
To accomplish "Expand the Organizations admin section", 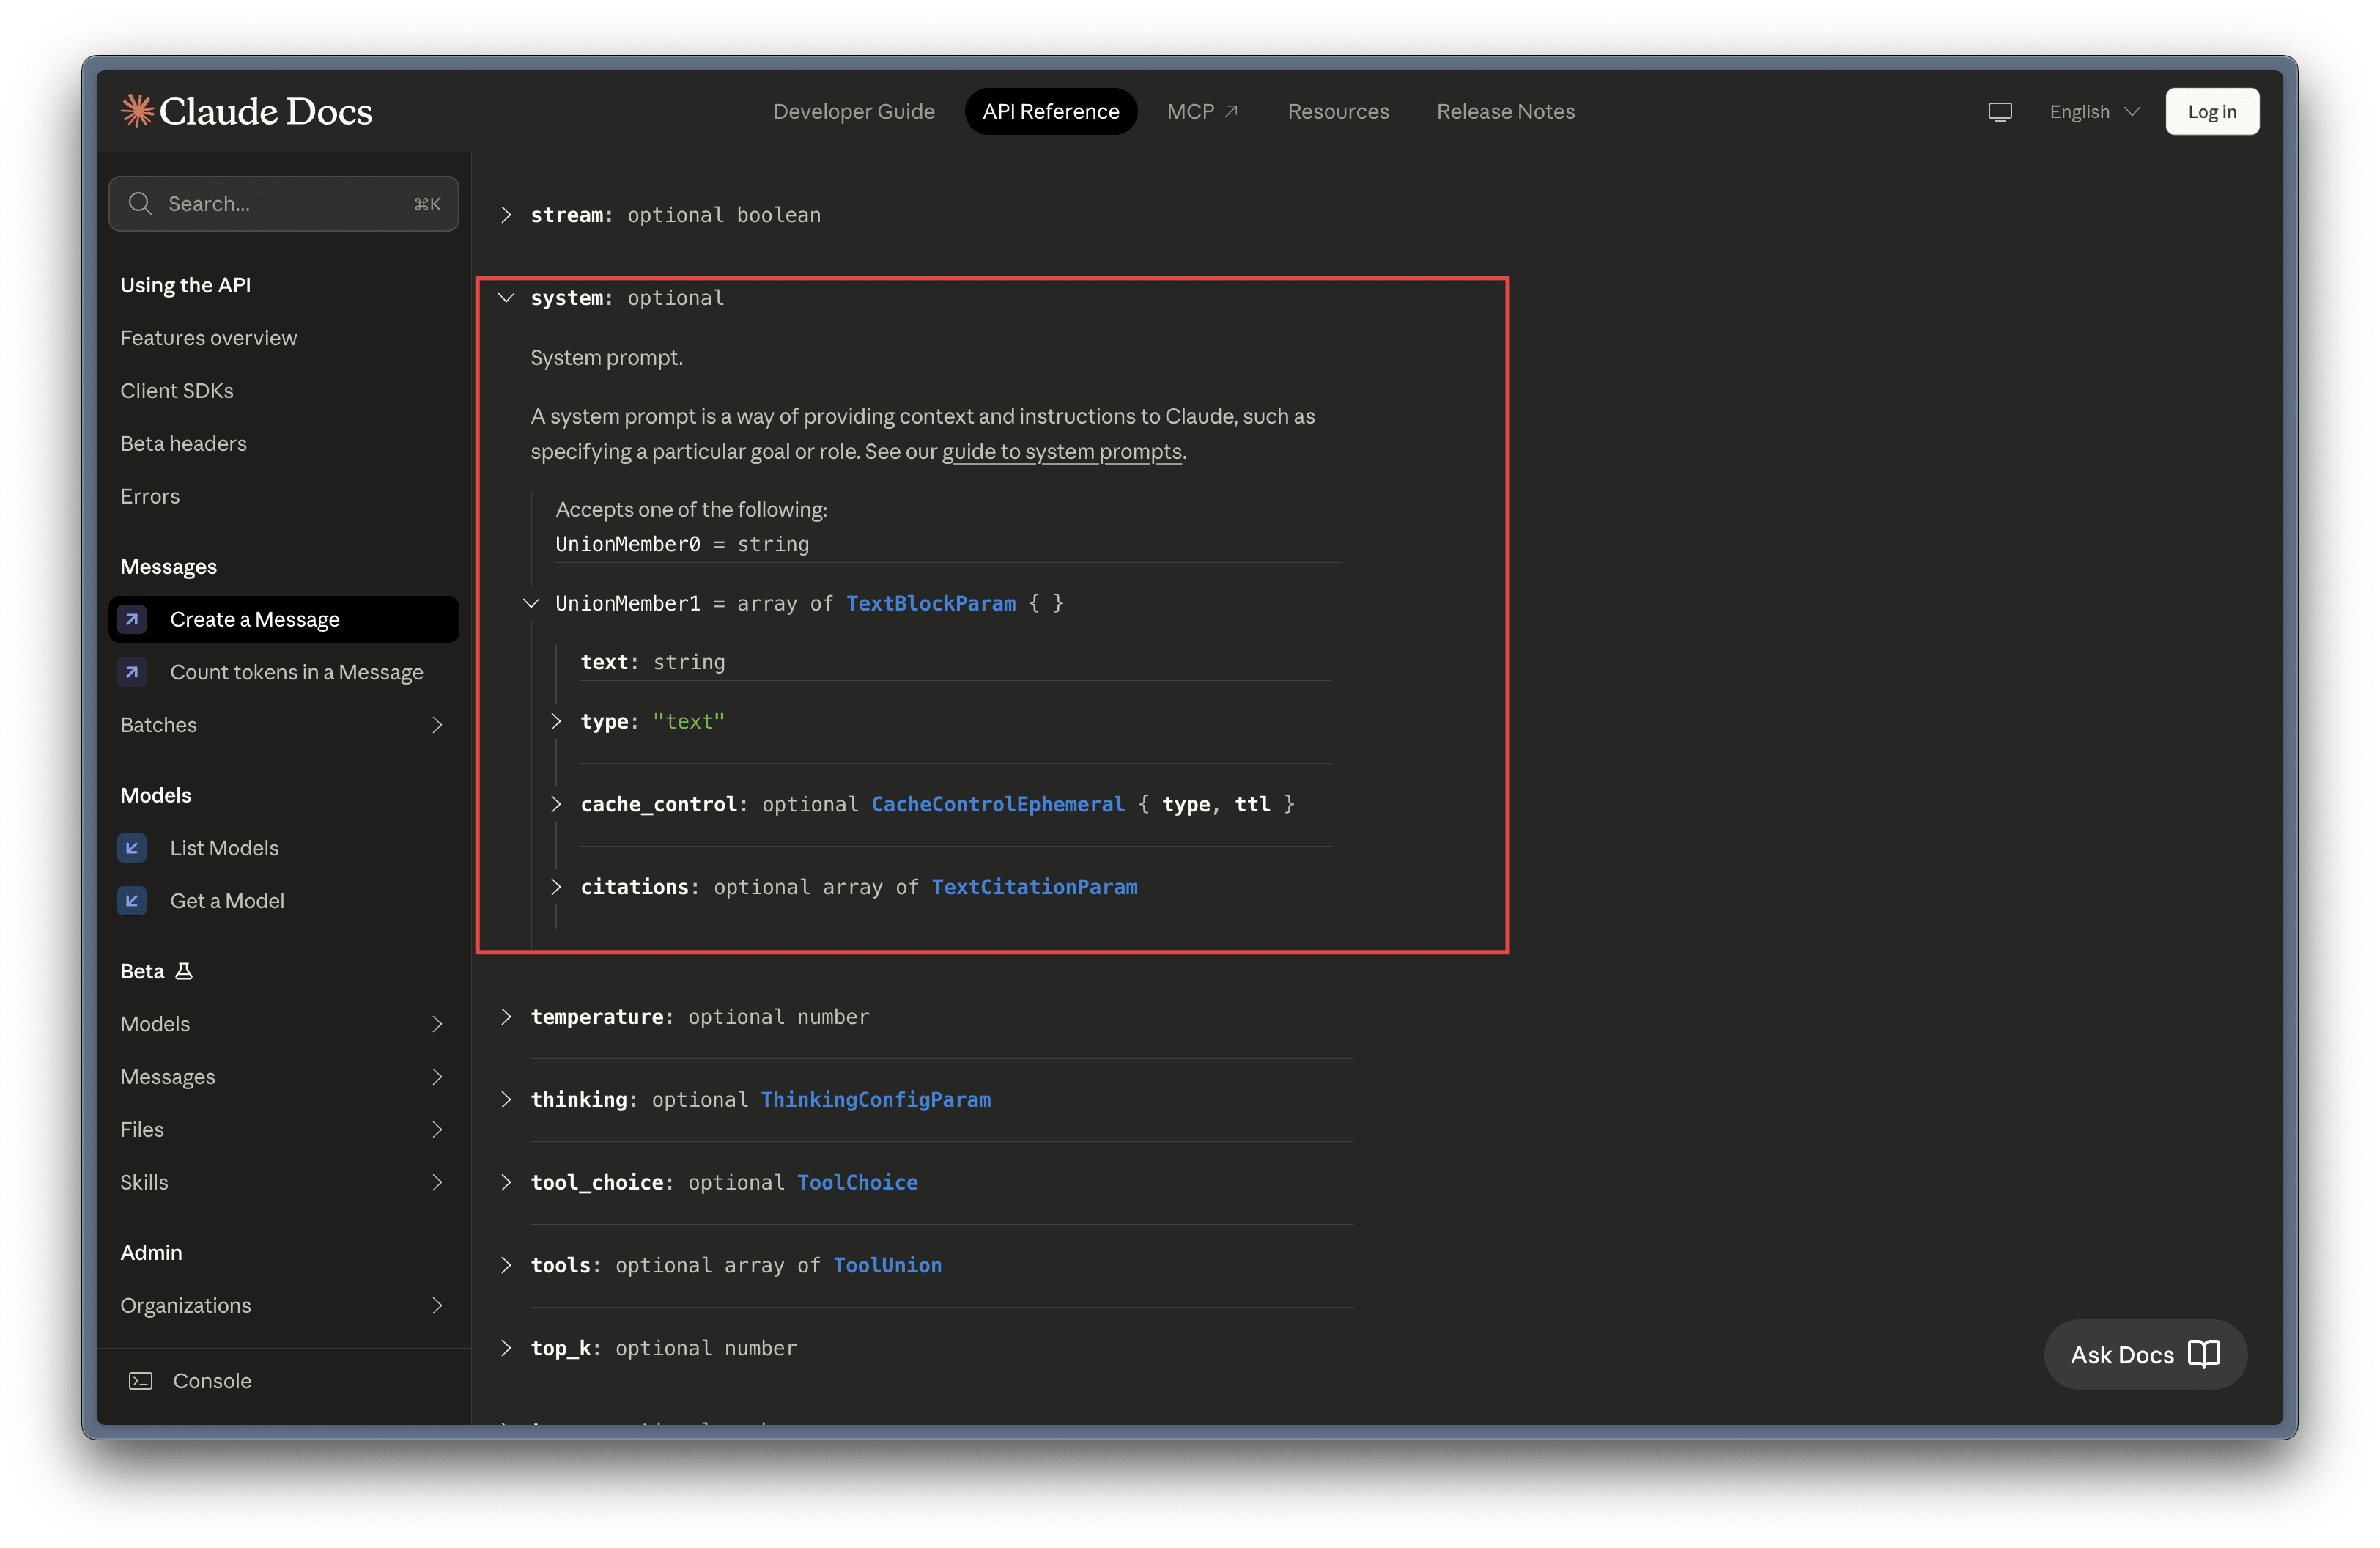I will [x=437, y=1305].
